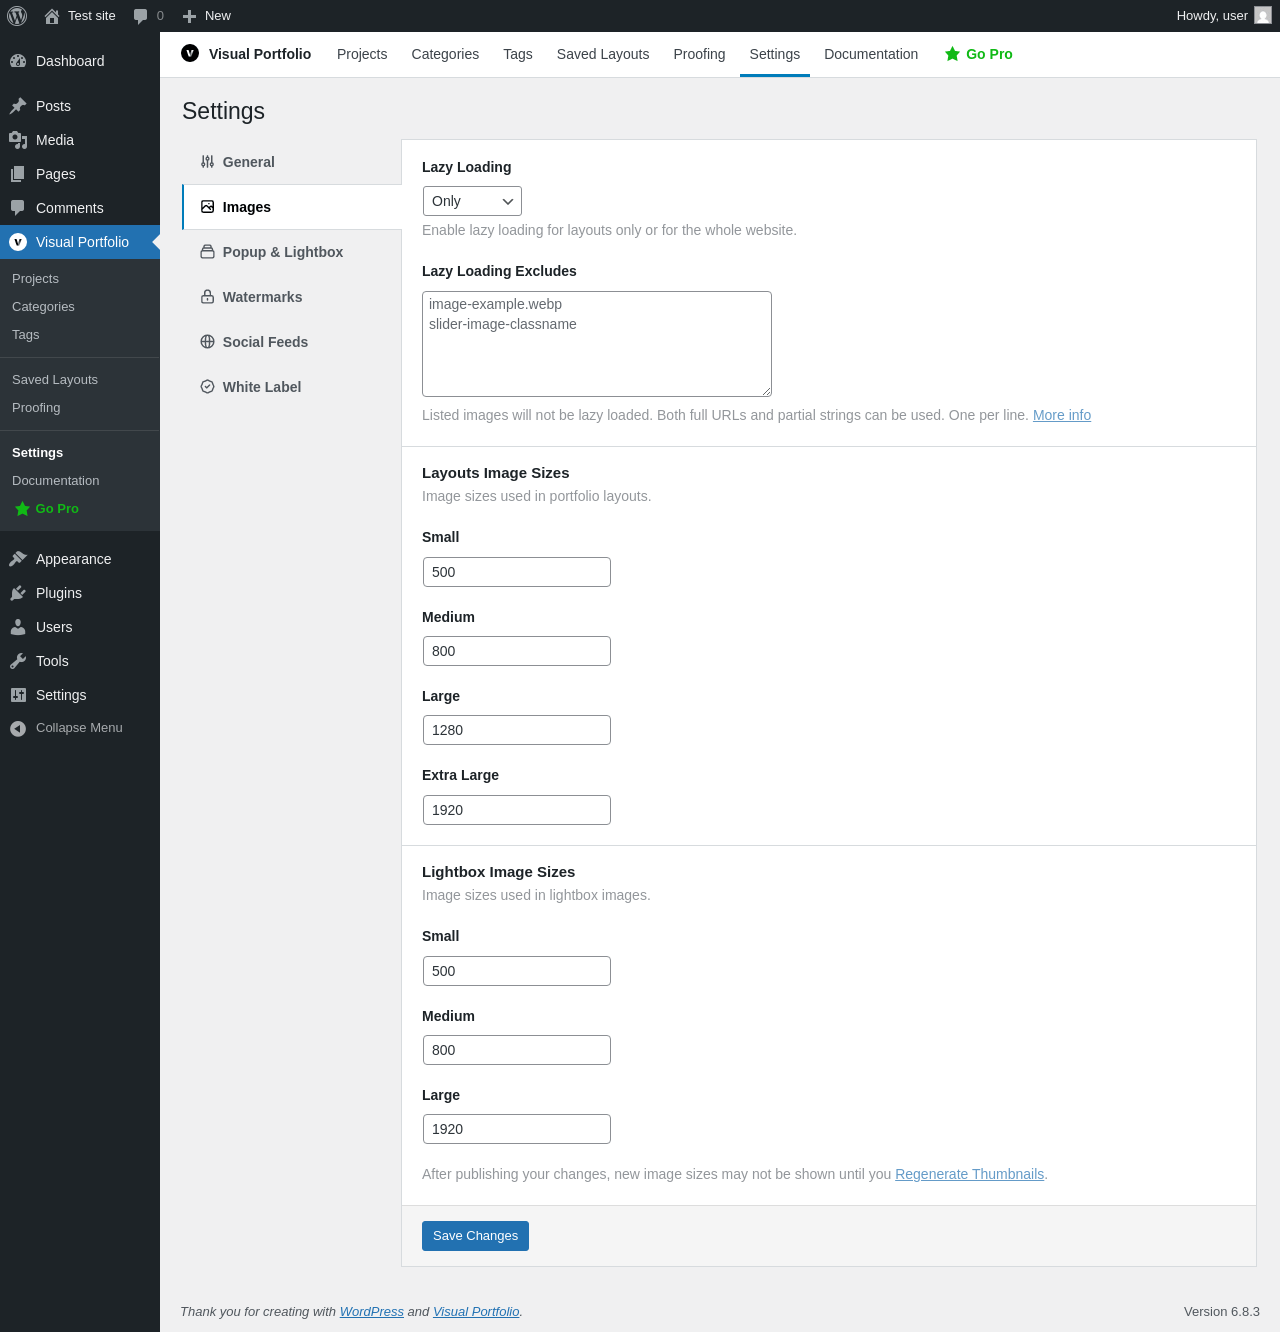The height and width of the screenshot is (1332, 1280).
Task: Click the Tools wrench icon
Action: 18,661
